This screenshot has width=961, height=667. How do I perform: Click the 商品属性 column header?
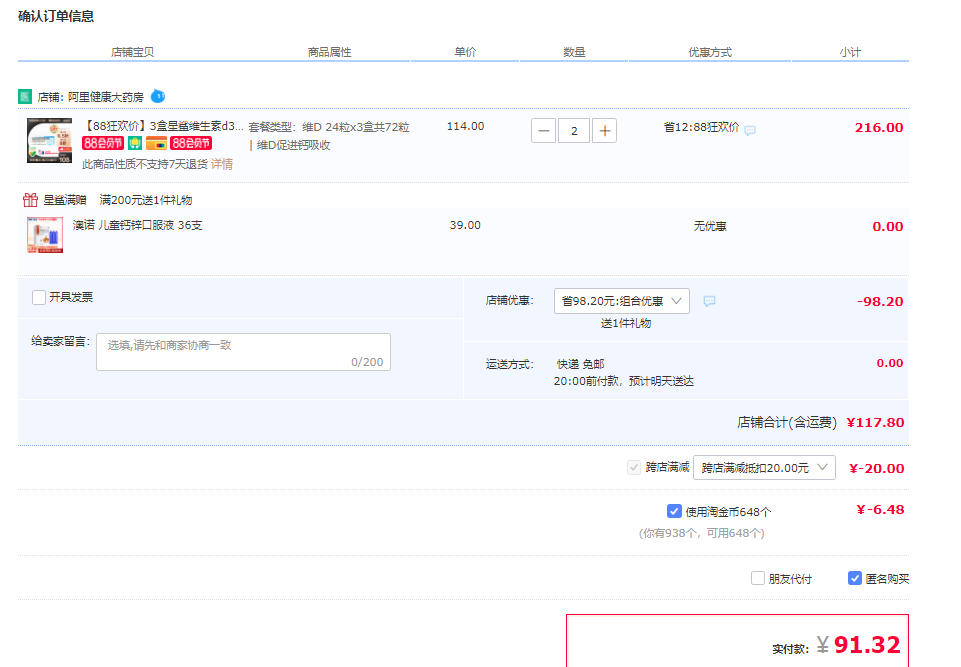pos(330,52)
